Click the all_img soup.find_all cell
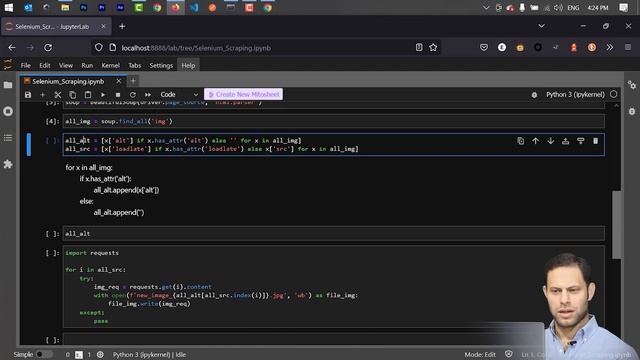The height and width of the screenshot is (360, 640). 333,121
